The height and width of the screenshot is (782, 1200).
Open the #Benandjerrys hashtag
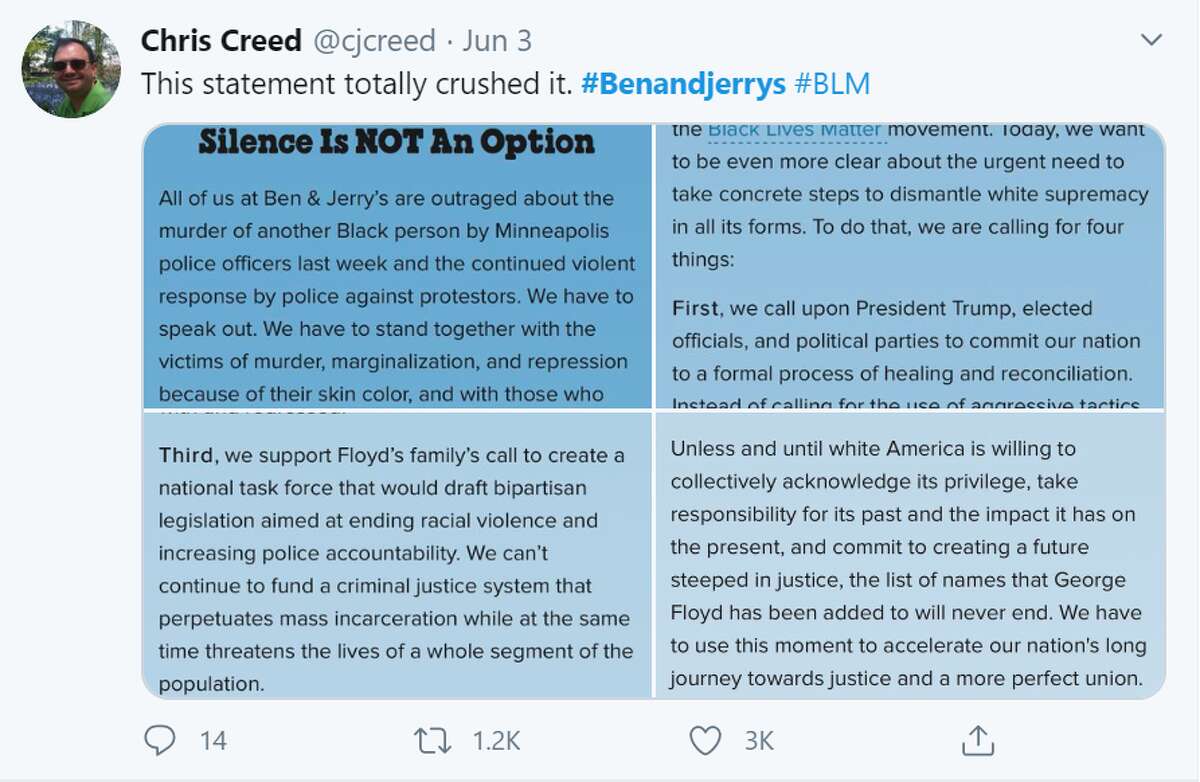point(683,83)
